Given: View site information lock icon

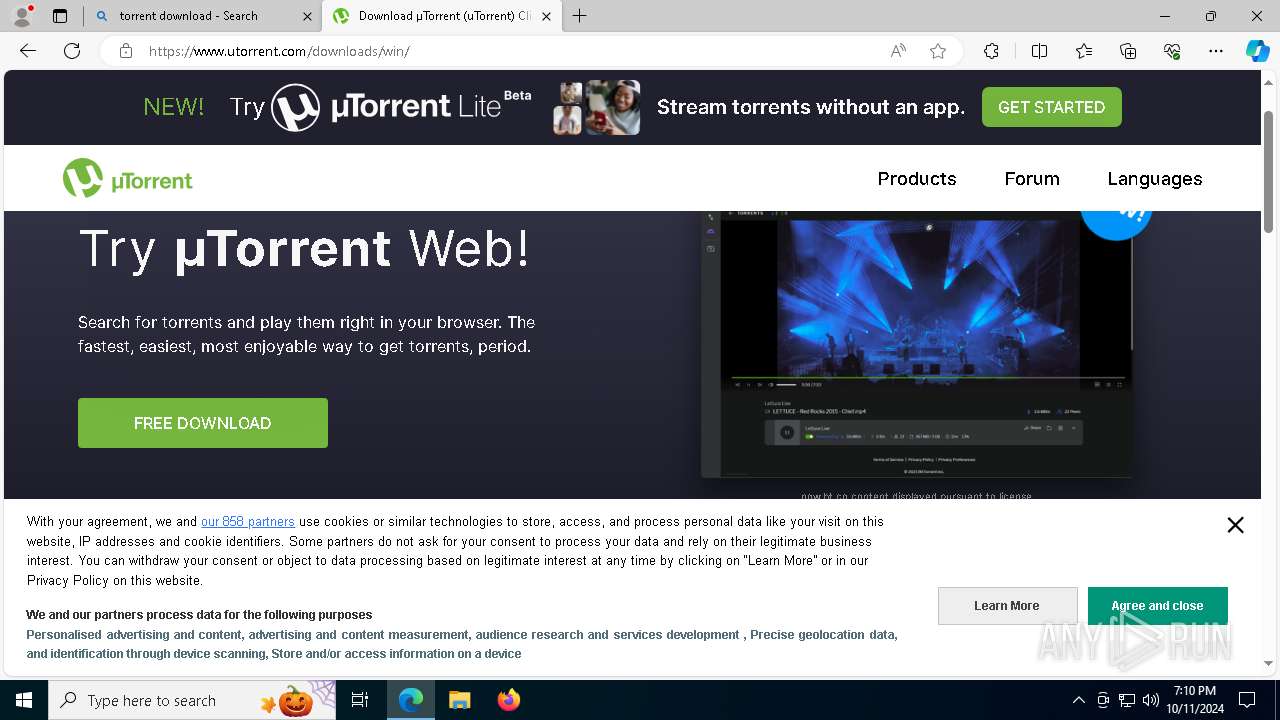Looking at the screenshot, I should coord(126,51).
